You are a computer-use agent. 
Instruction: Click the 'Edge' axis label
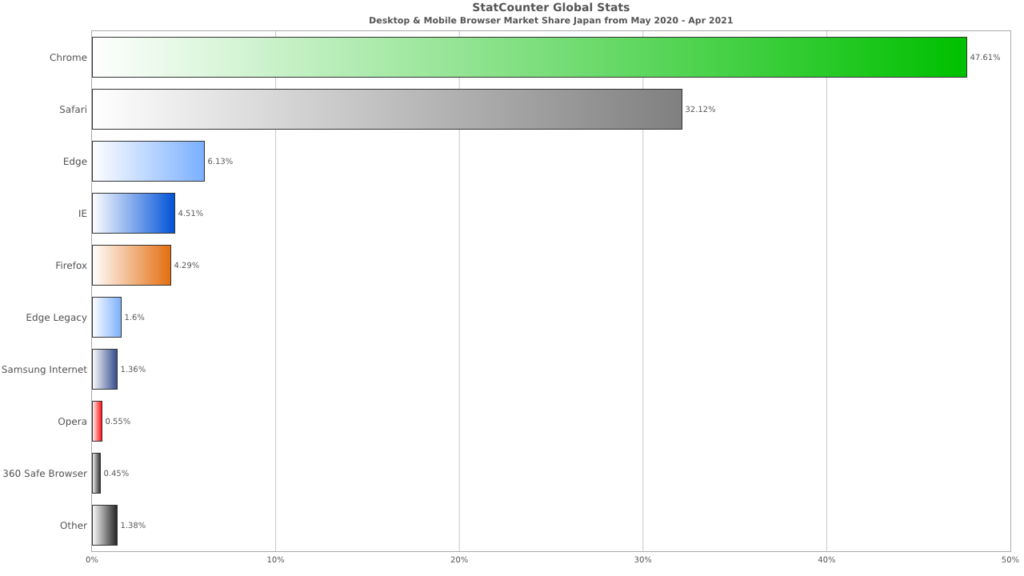pos(75,161)
